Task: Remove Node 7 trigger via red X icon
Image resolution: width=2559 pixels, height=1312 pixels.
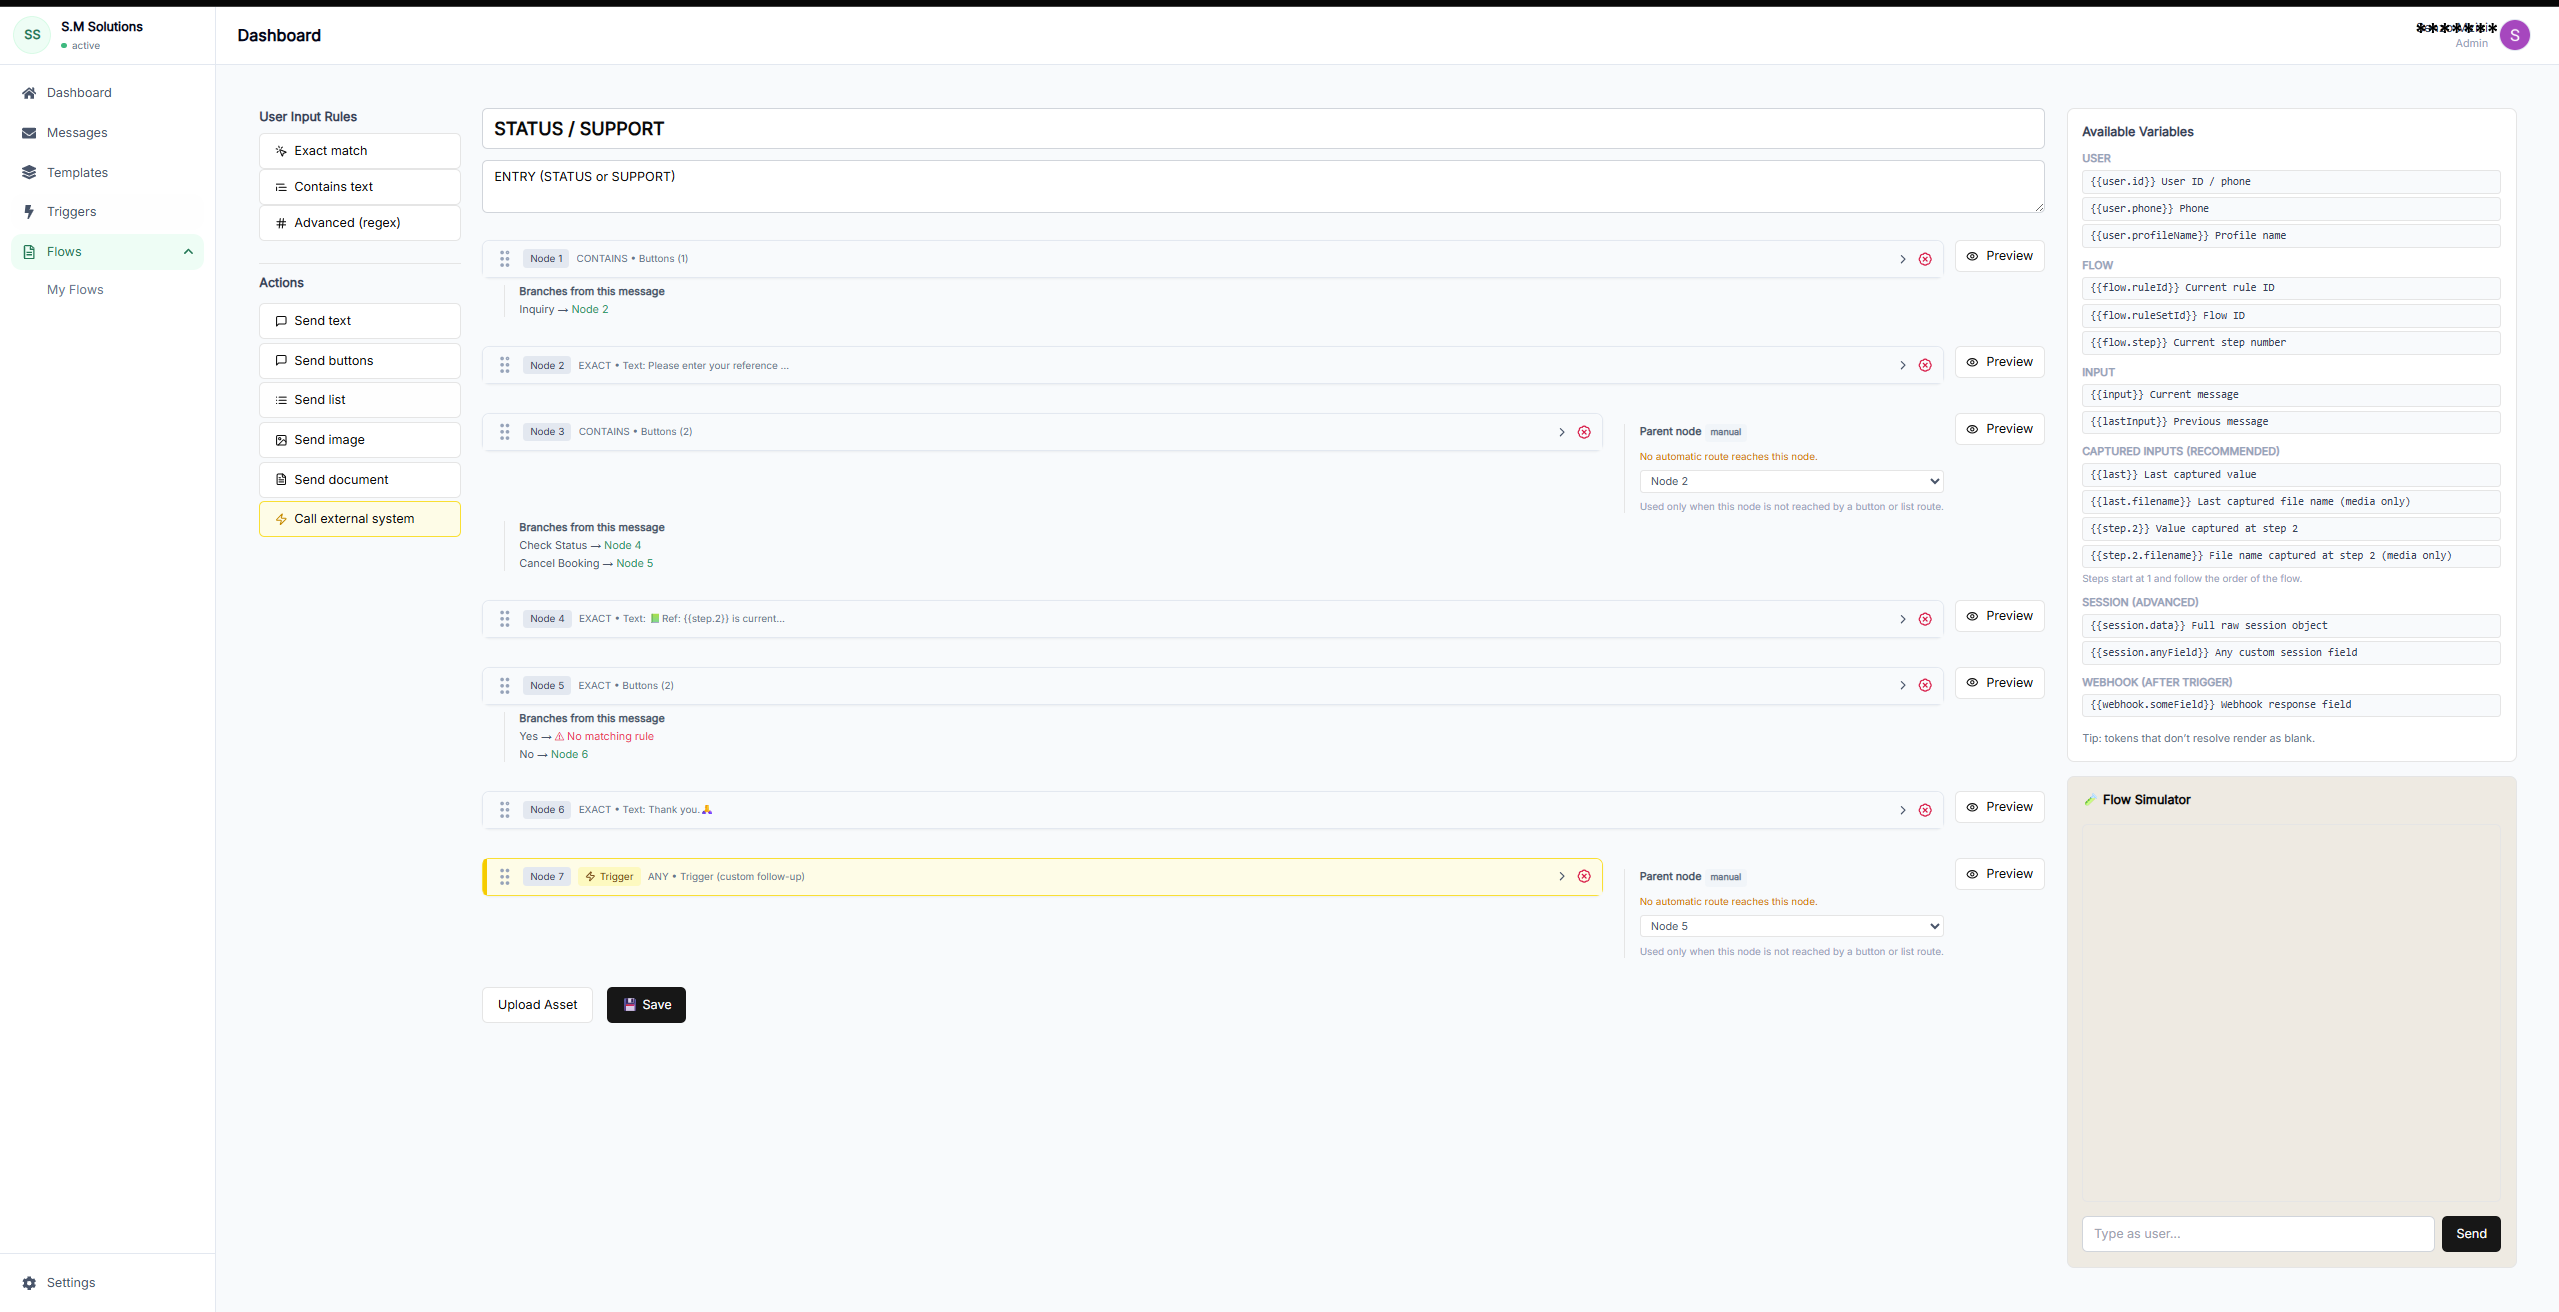Action: pos(1584,876)
